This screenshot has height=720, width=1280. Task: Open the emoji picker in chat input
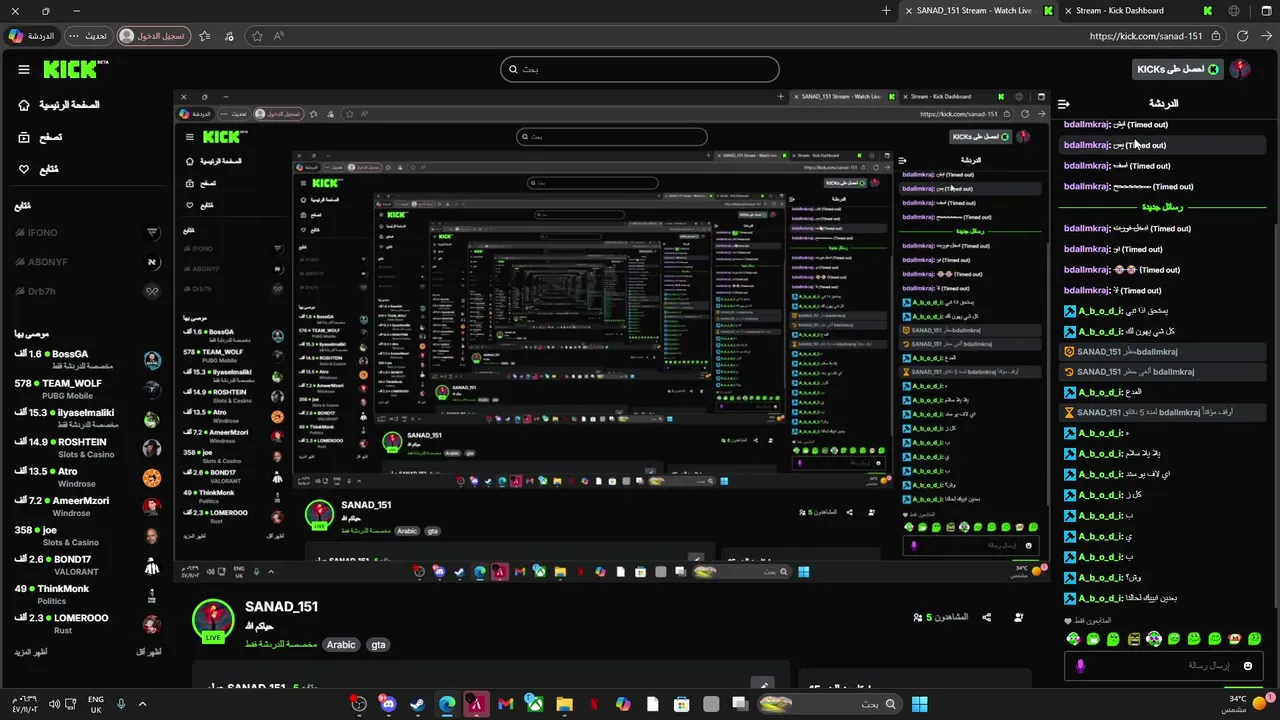[1247, 665]
